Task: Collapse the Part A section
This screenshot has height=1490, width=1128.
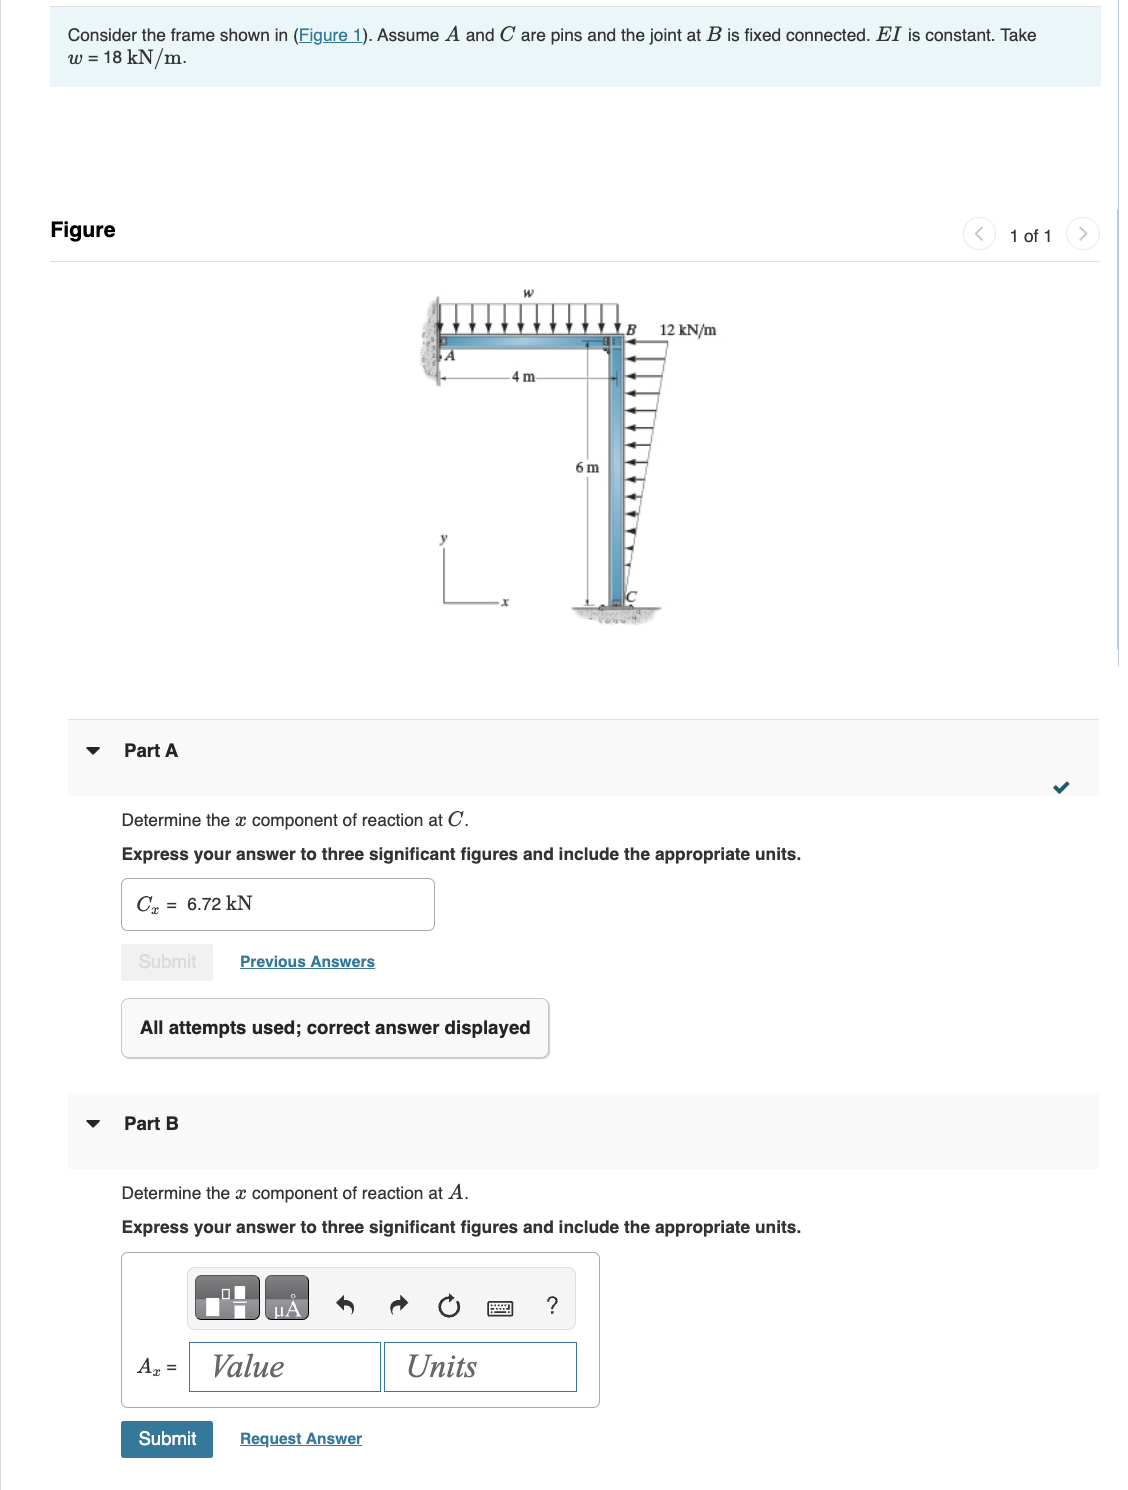Action: (91, 753)
